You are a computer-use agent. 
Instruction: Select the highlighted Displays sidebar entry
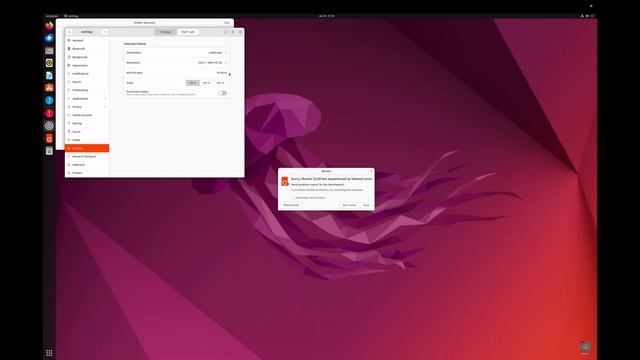pyautogui.click(x=87, y=148)
